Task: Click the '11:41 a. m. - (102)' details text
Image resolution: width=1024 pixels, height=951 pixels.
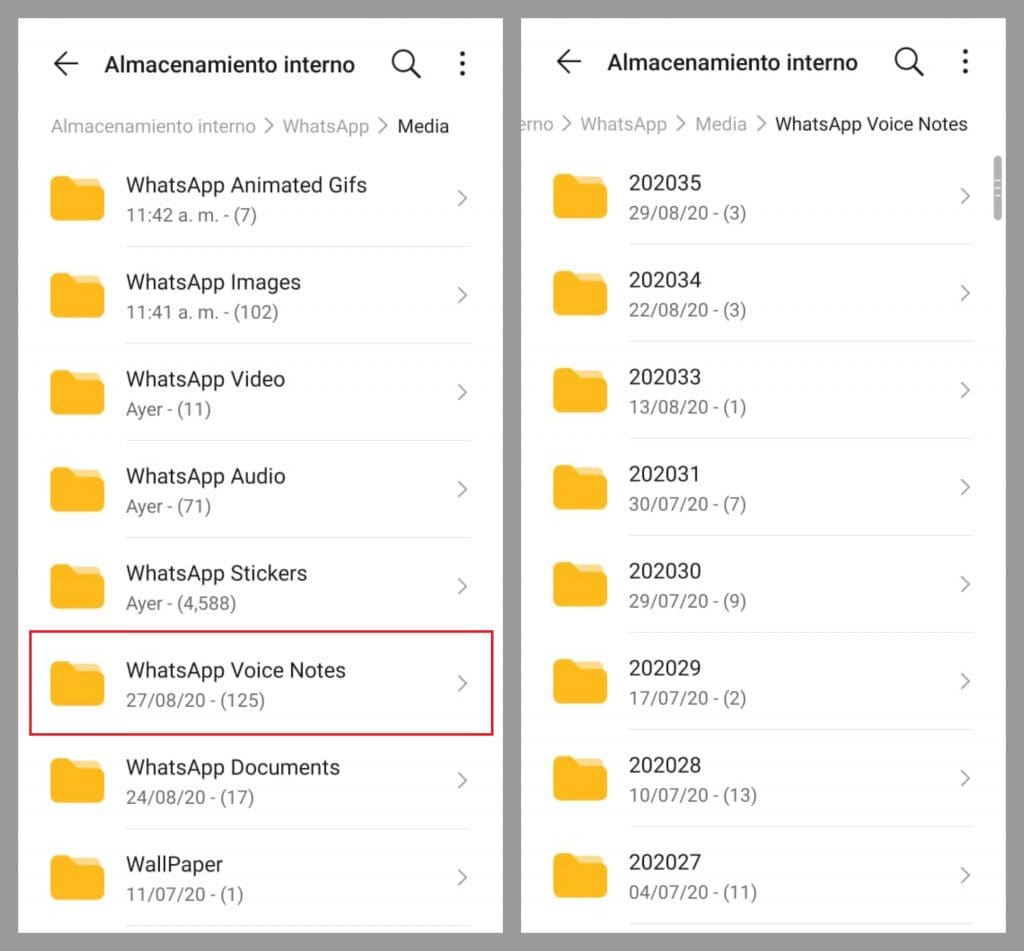Action: tap(202, 312)
